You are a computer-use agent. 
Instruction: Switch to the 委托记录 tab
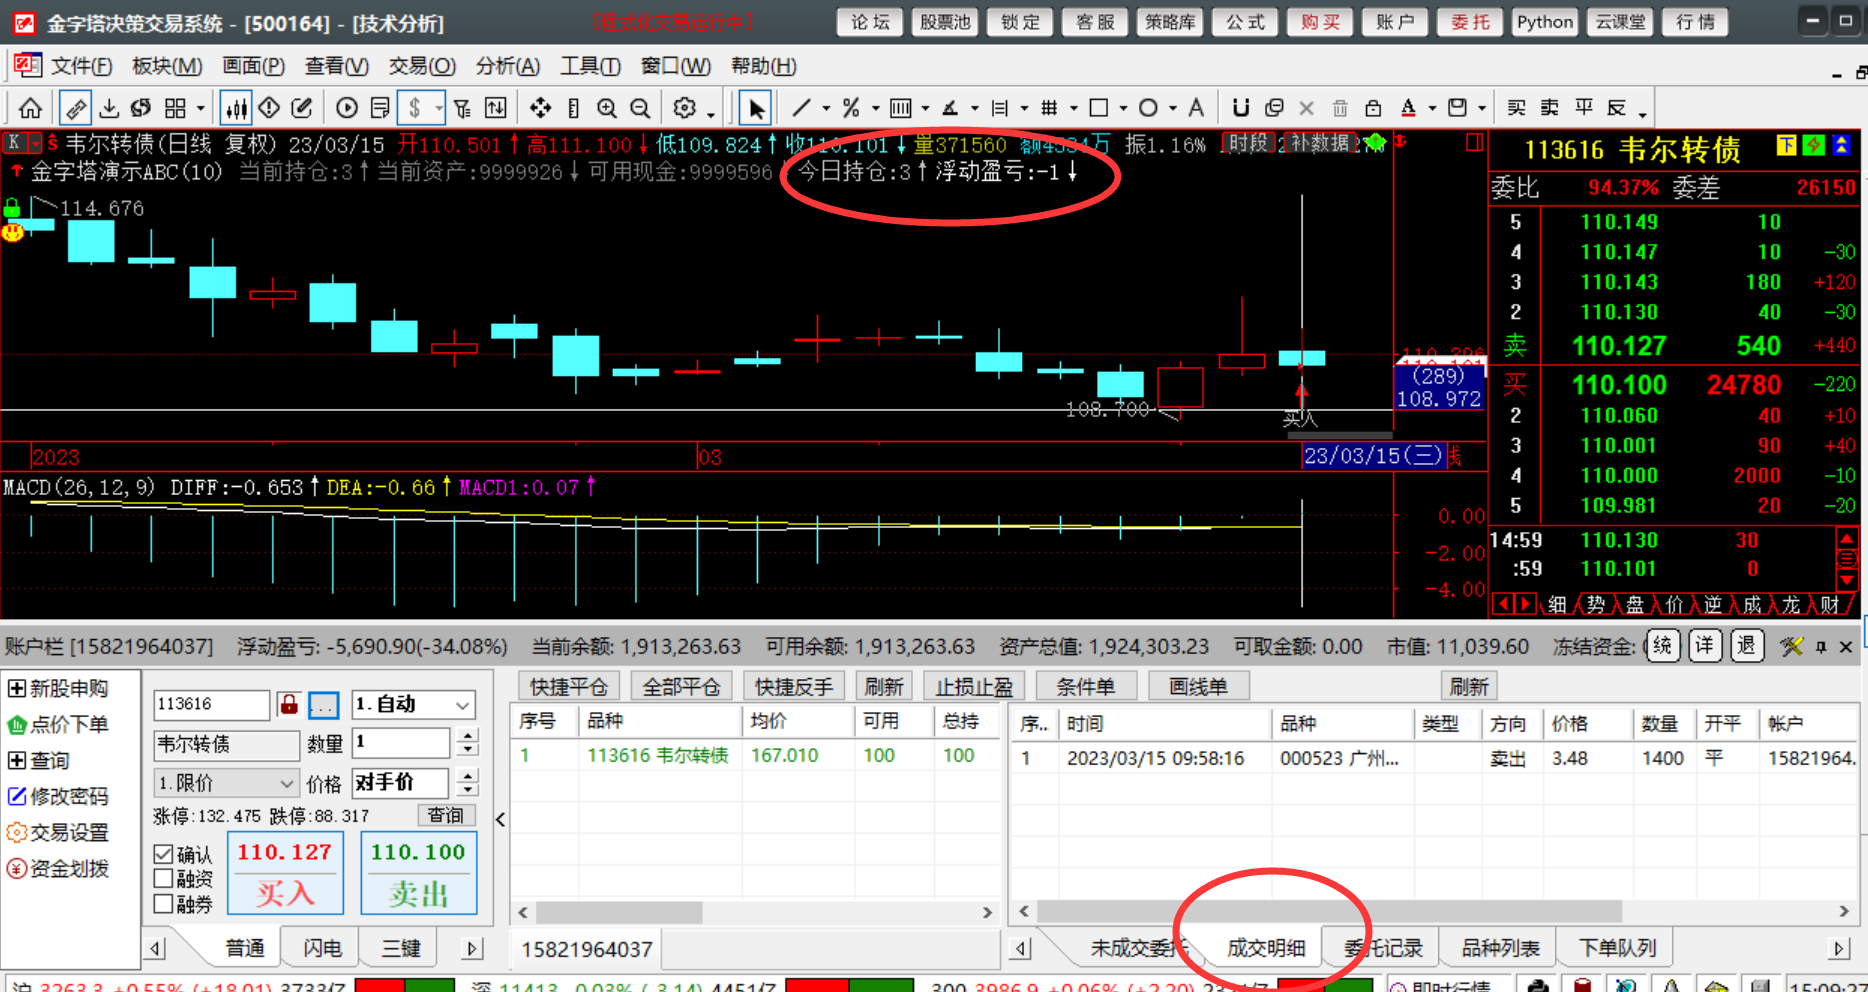pos(1383,948)
